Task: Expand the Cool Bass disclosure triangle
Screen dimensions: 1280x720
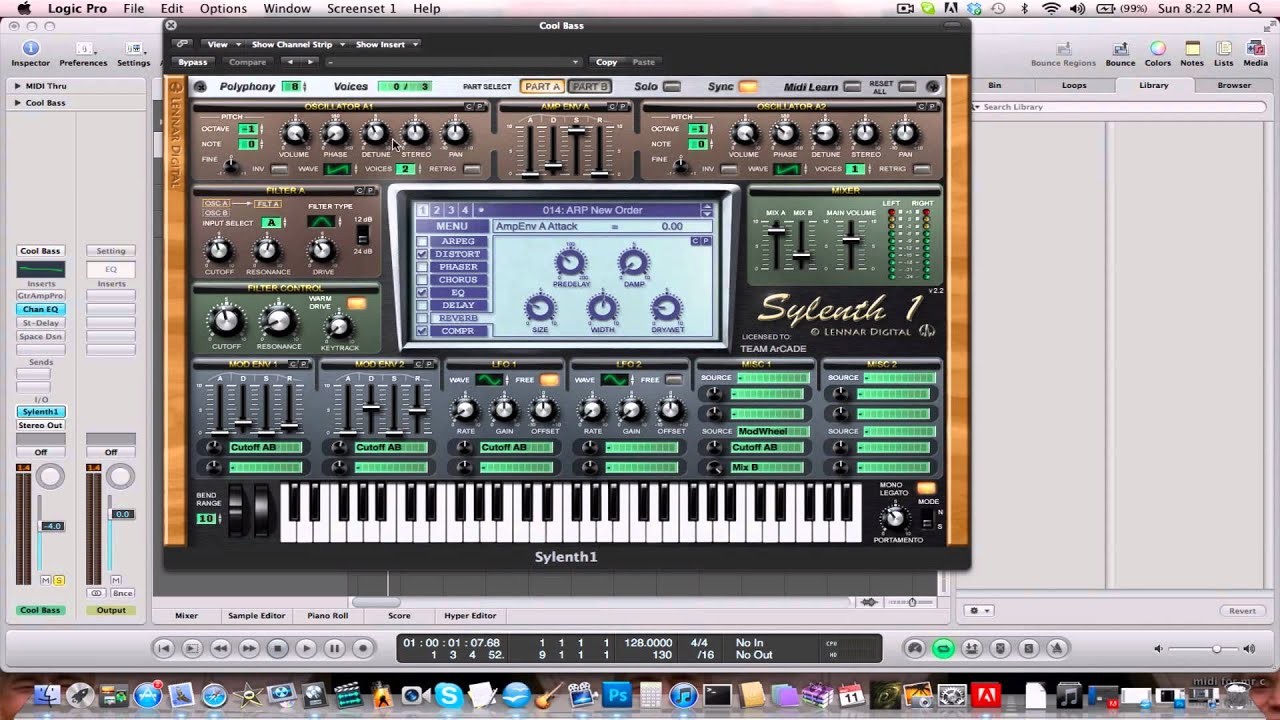Action: [x=17, y=103]
